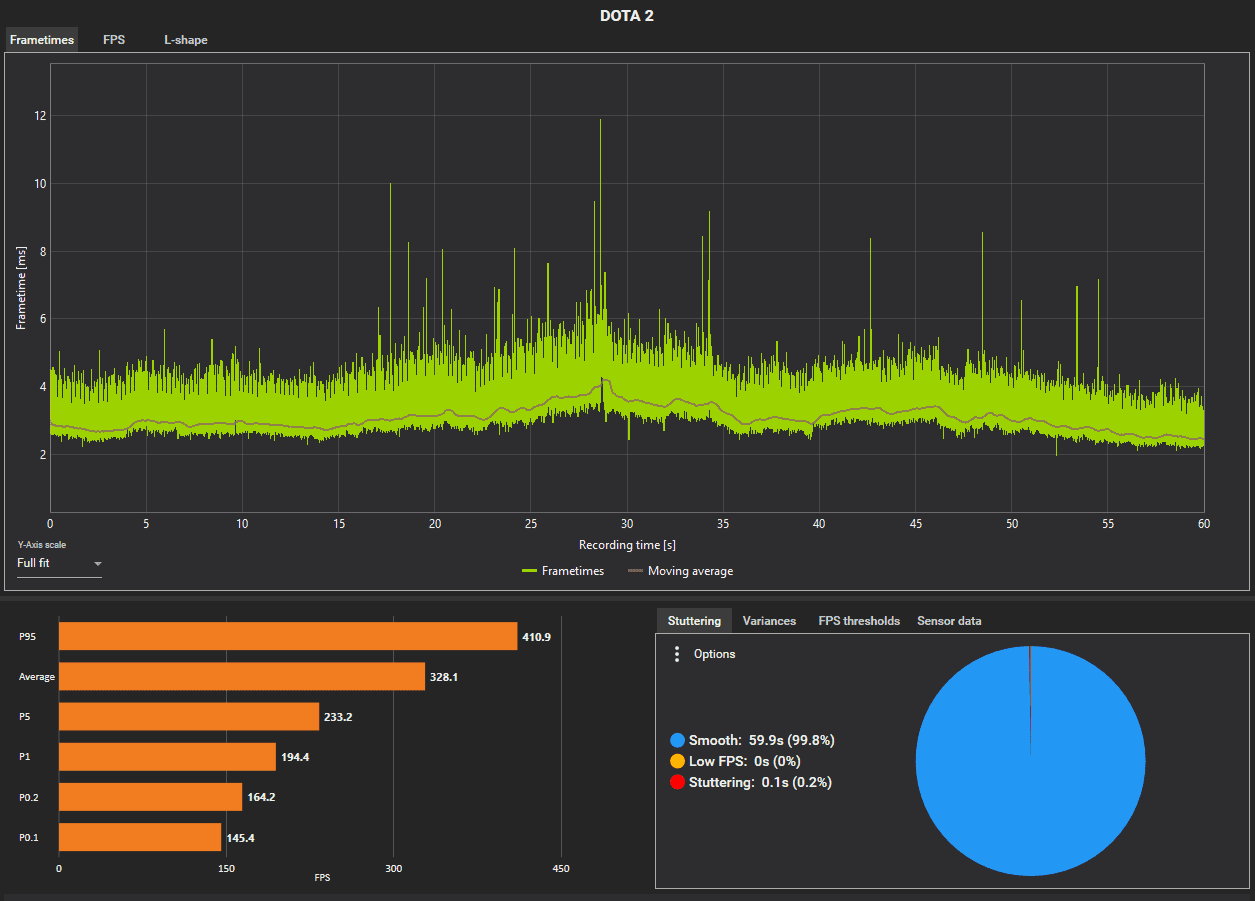The image size is (1255, 901).
Task: Select the 410.9 value label
Action: (x=537, y=637)
